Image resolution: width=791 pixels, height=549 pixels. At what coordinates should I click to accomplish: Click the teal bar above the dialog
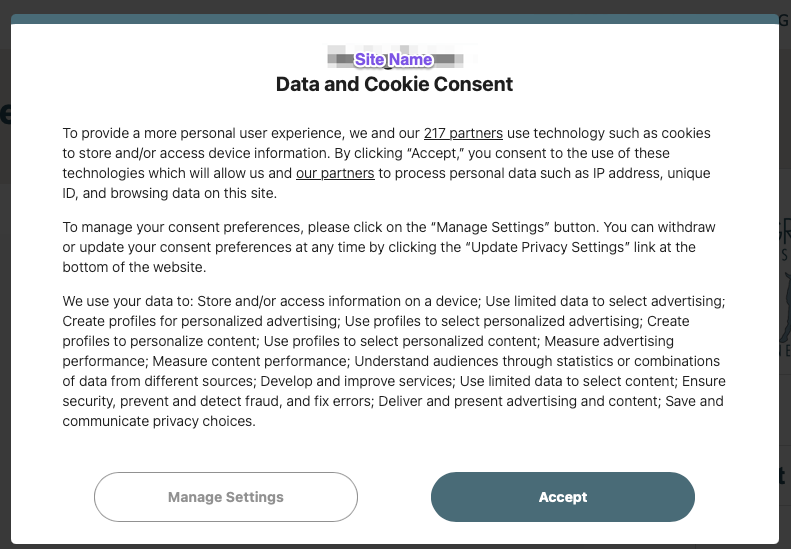pyautogui.click(x=394, y=18)
